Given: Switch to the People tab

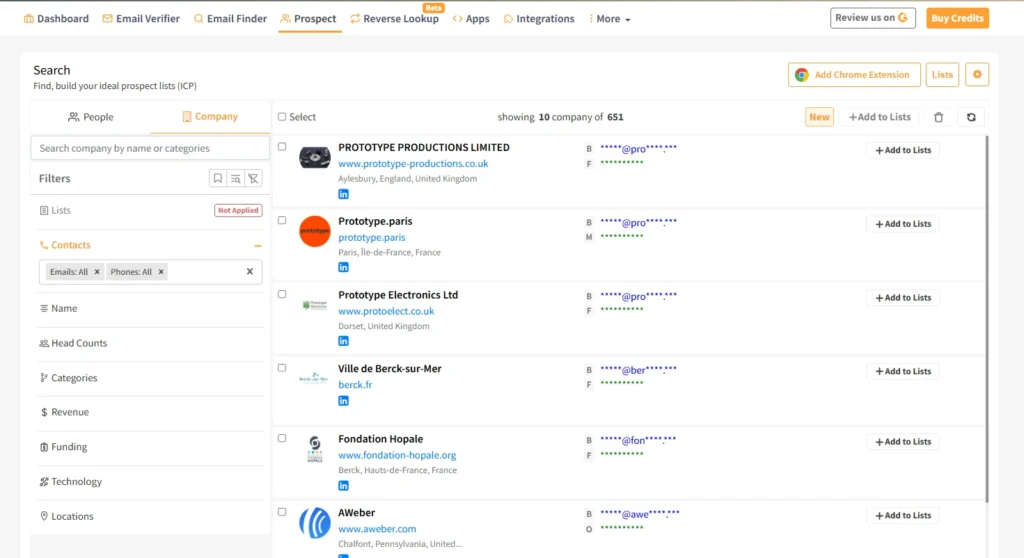Looking at the screenshot, I should coord(91,117).
